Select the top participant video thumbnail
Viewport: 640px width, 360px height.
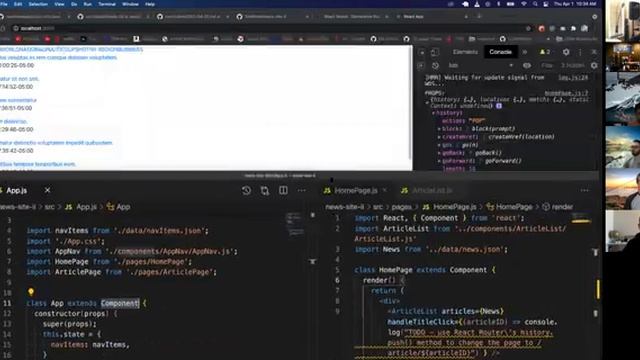click(622, 21)
